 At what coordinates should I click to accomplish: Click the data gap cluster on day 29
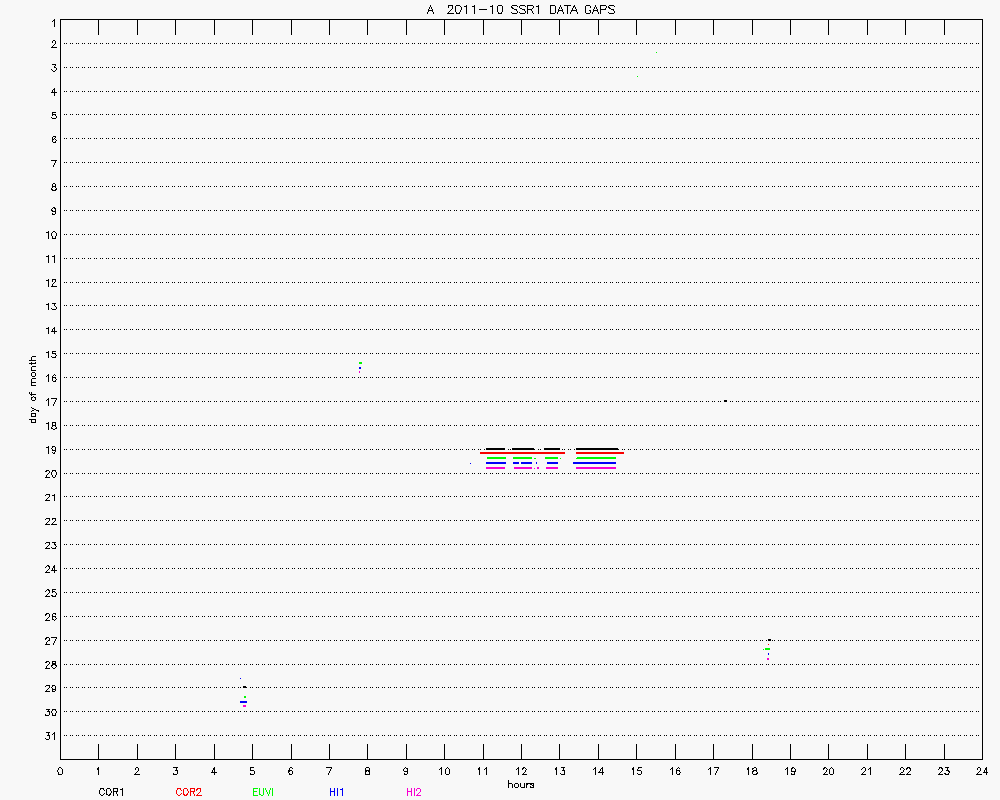243,702
